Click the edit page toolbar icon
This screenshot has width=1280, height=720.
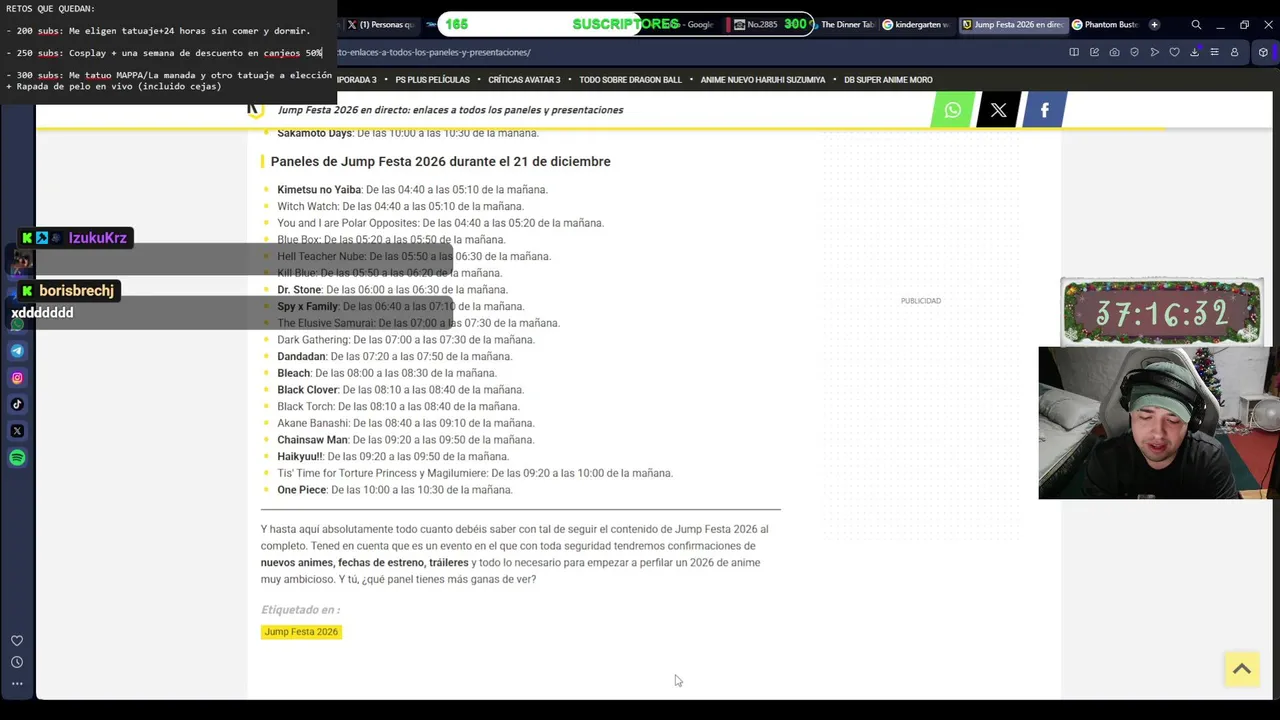point(1094,52)
